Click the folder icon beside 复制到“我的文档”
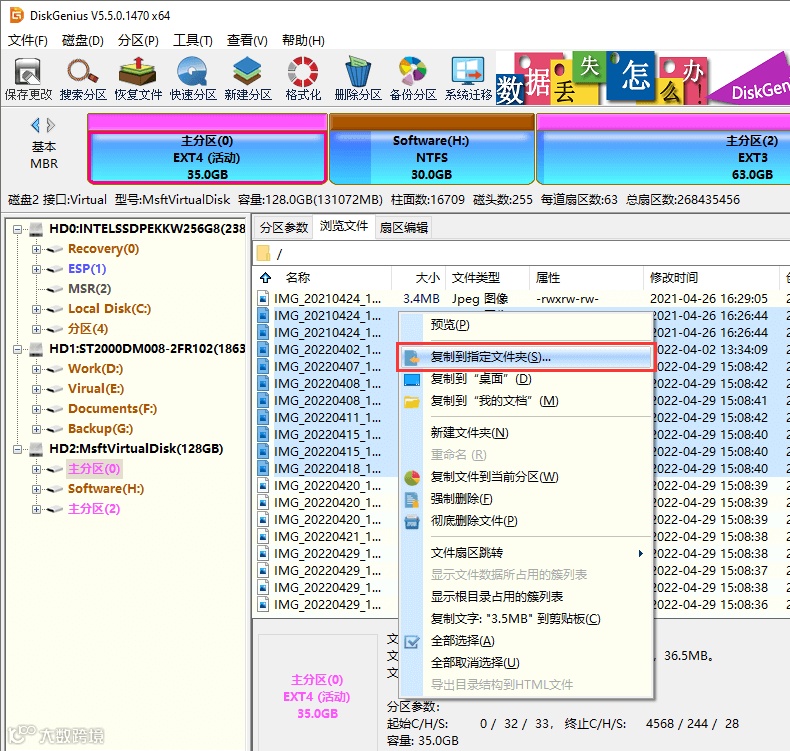The image size is (790, 751). (x=412, y=401)
